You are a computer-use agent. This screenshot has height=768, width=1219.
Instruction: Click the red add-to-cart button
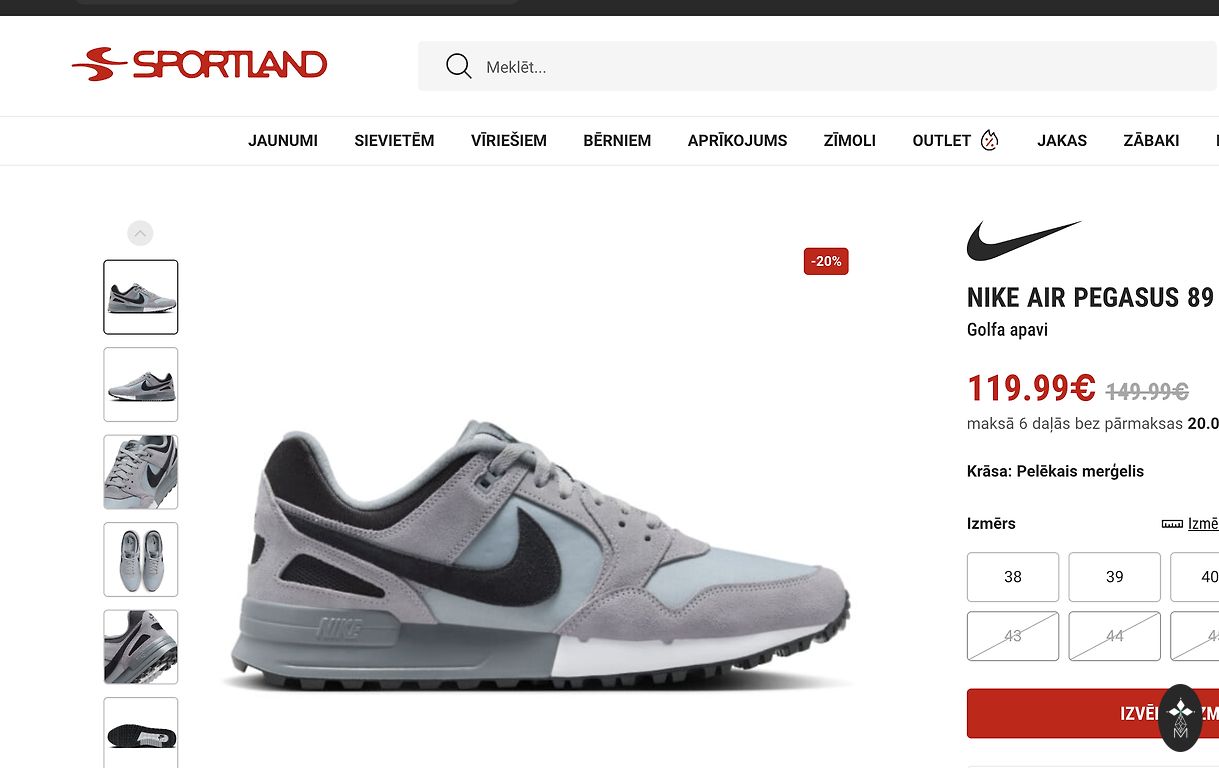point(1093,713)
